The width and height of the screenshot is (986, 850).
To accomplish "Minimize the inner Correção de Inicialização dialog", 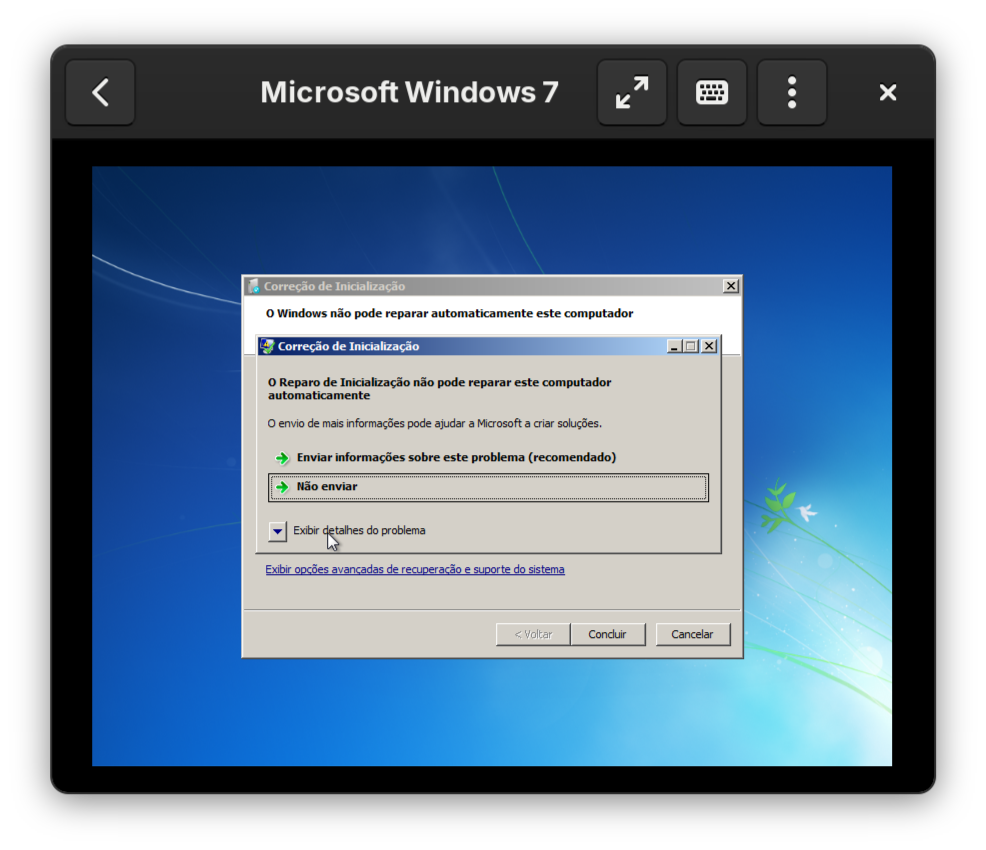I will [674, 346].
